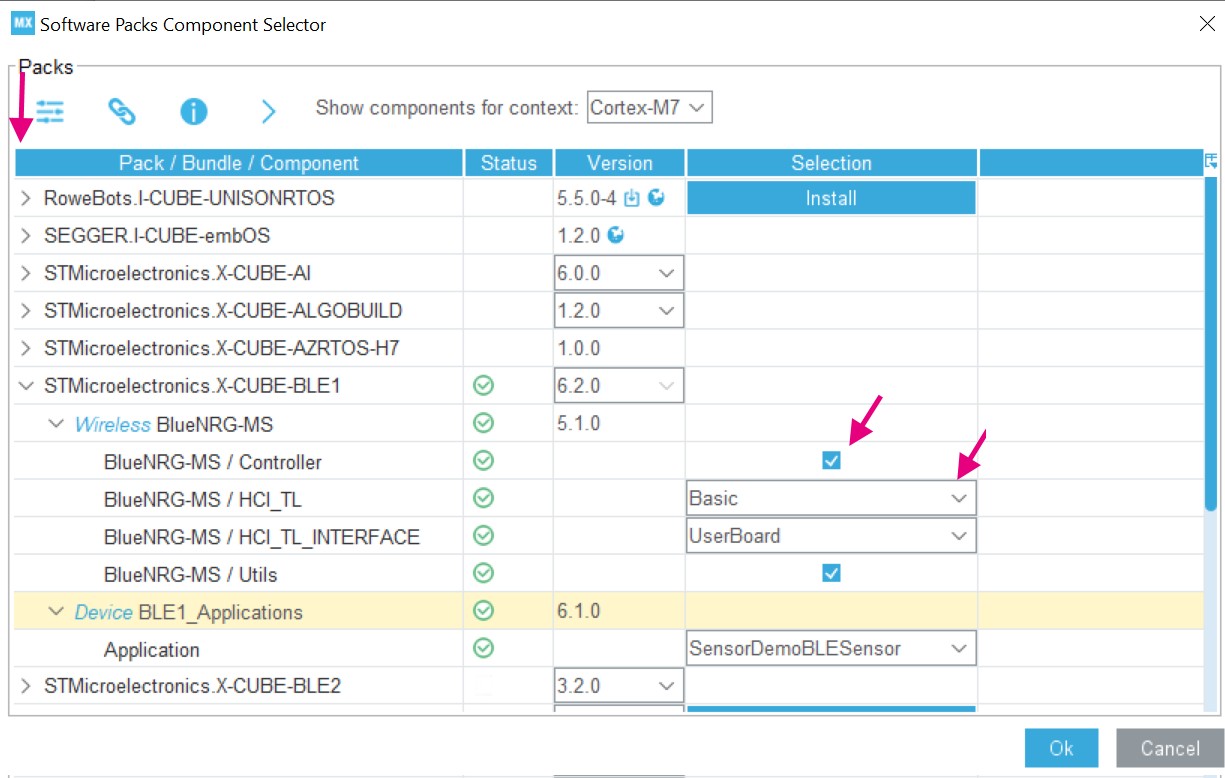
Task: Click the Pack / Bundle / Component column header
Action: 239,163
